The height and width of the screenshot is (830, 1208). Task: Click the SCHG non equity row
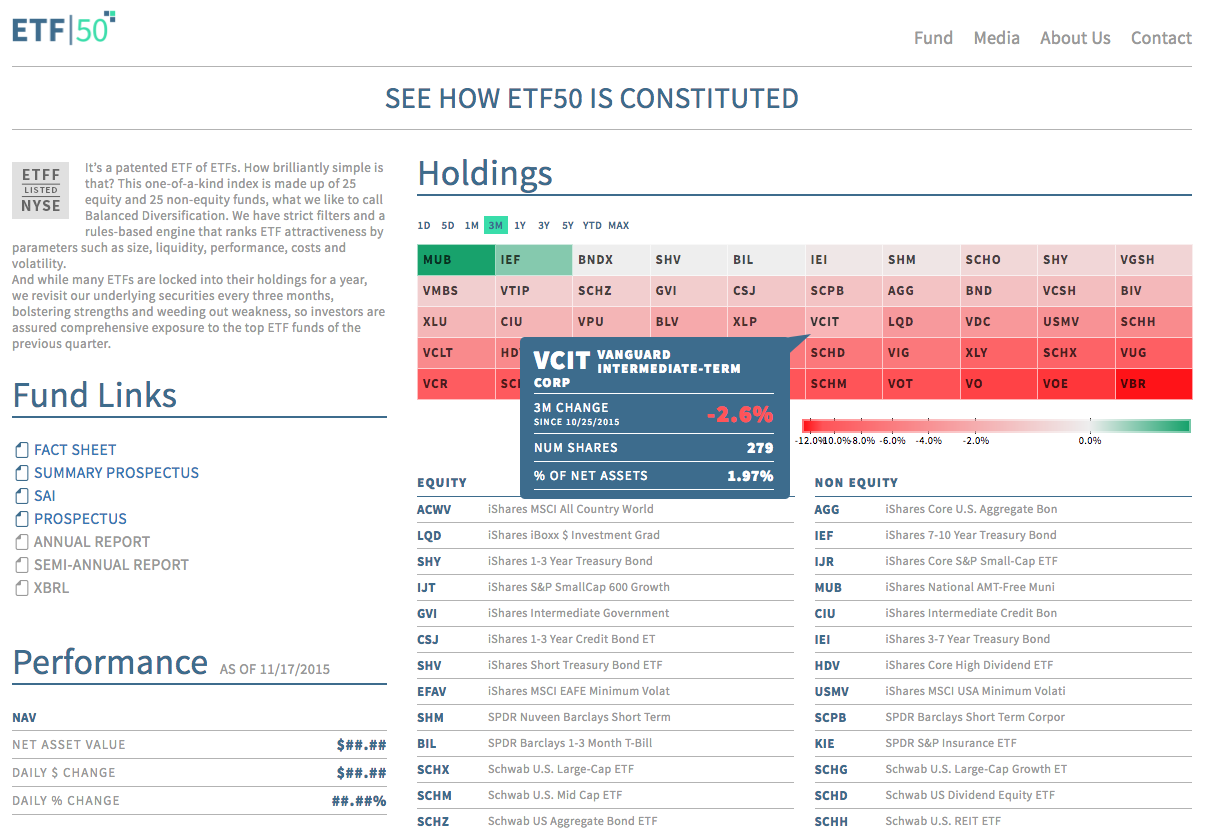pyautogui.click(x=1003, y=769)
